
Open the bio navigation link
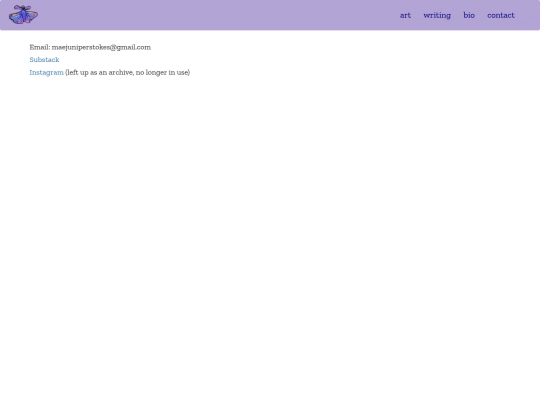[469, 15]
